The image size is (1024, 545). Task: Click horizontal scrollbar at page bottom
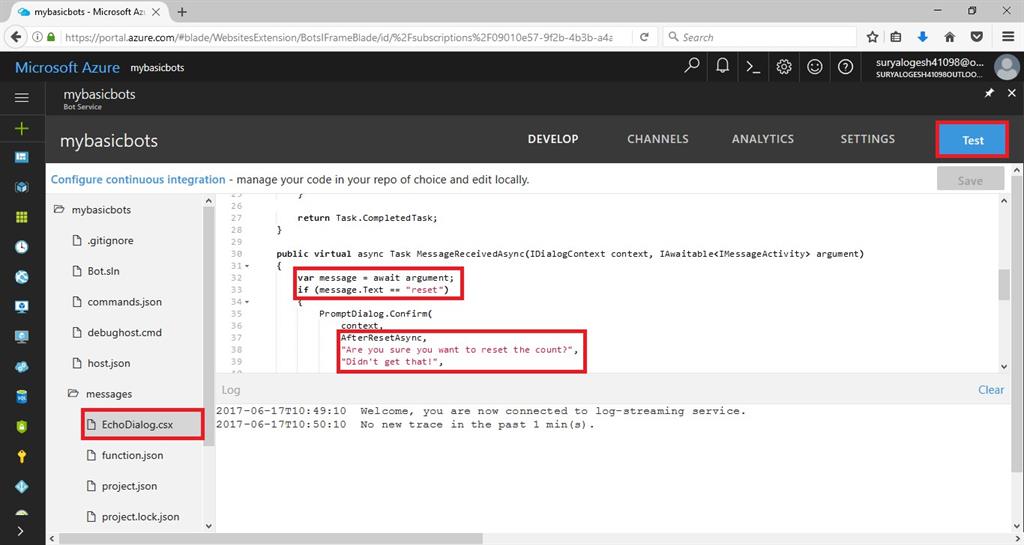click(x=271, y=538)
